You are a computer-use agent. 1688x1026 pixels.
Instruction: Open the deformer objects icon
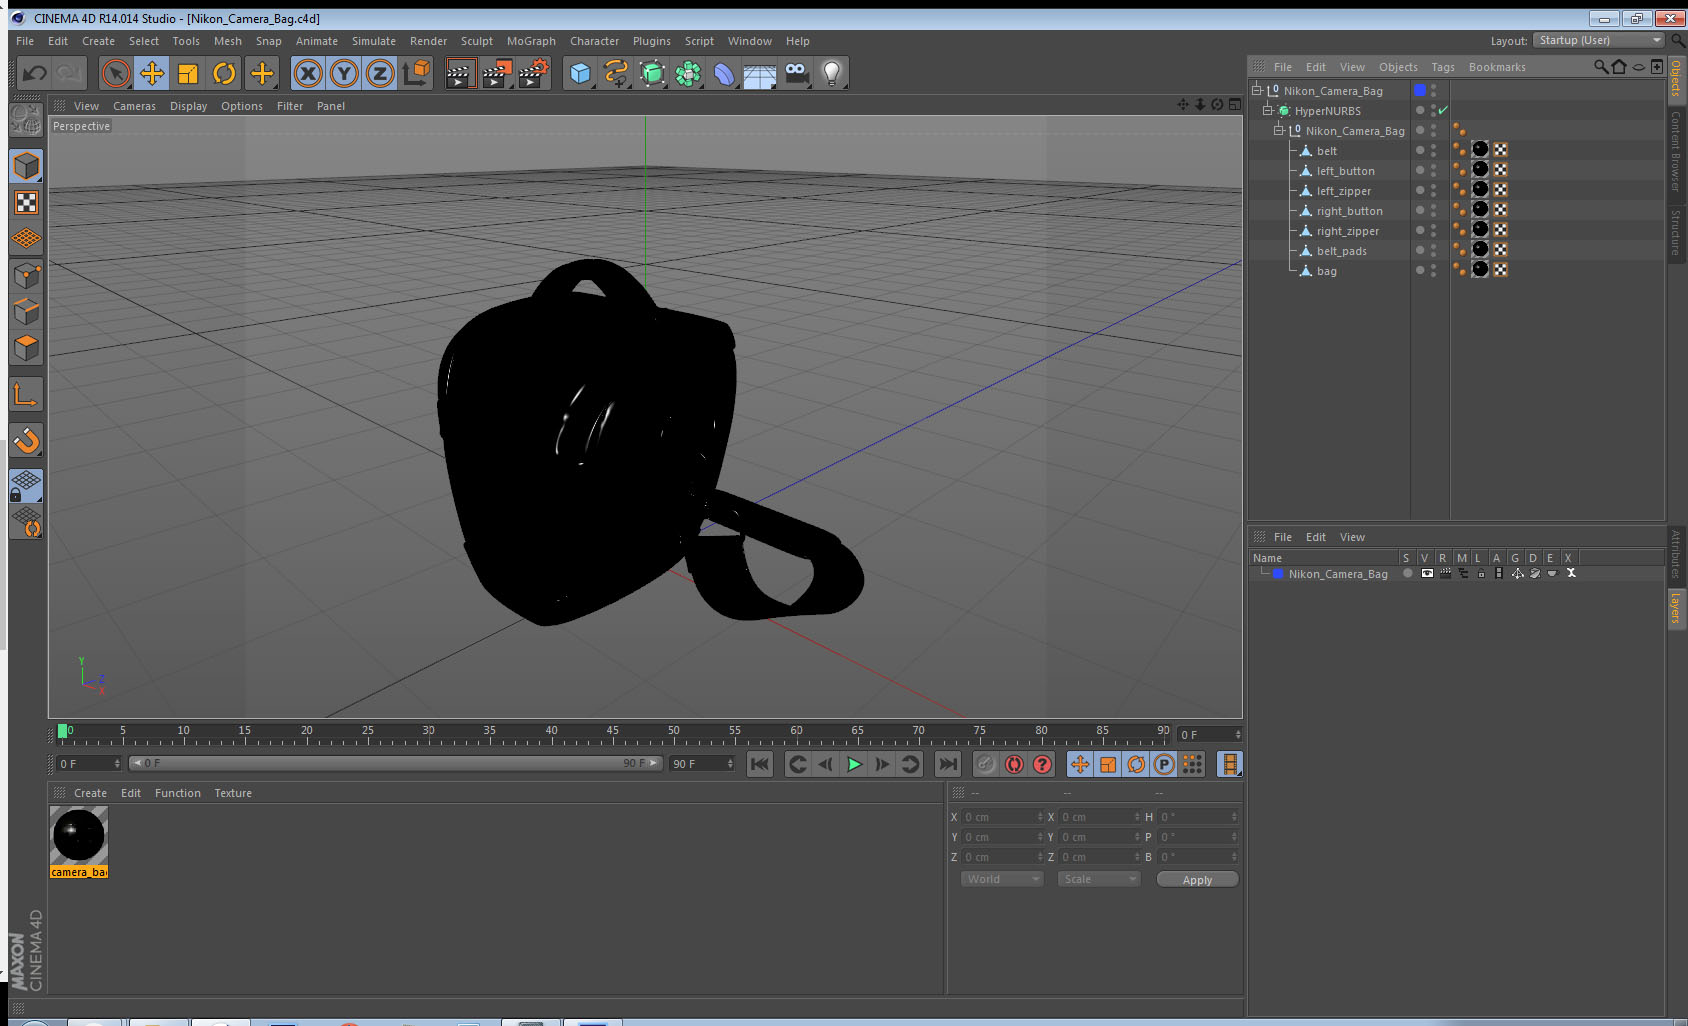(x=724, y=73)
